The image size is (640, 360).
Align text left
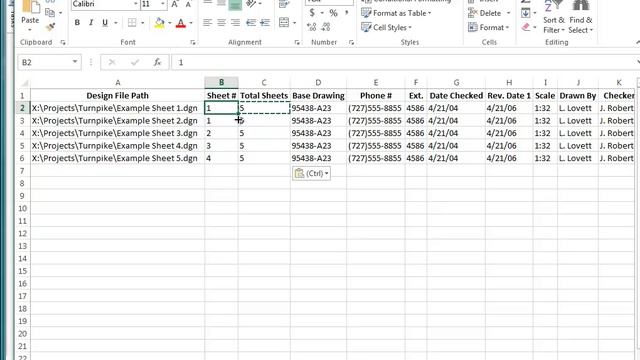[x=207, y=22]
